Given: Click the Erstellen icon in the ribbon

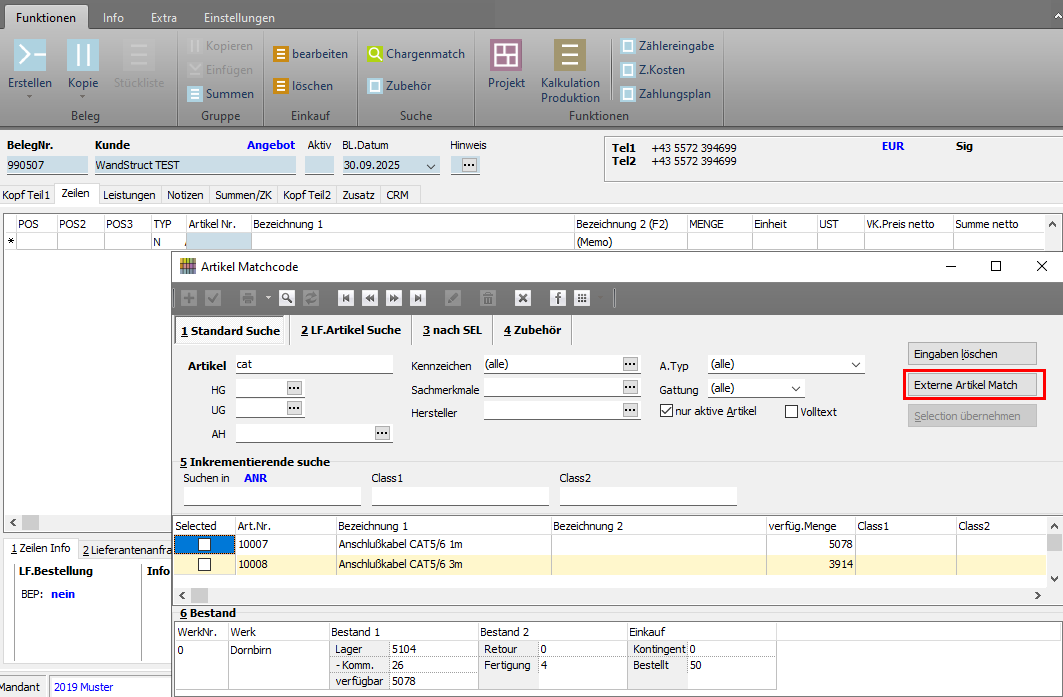Looking at the screenshot, I should 30,56.
